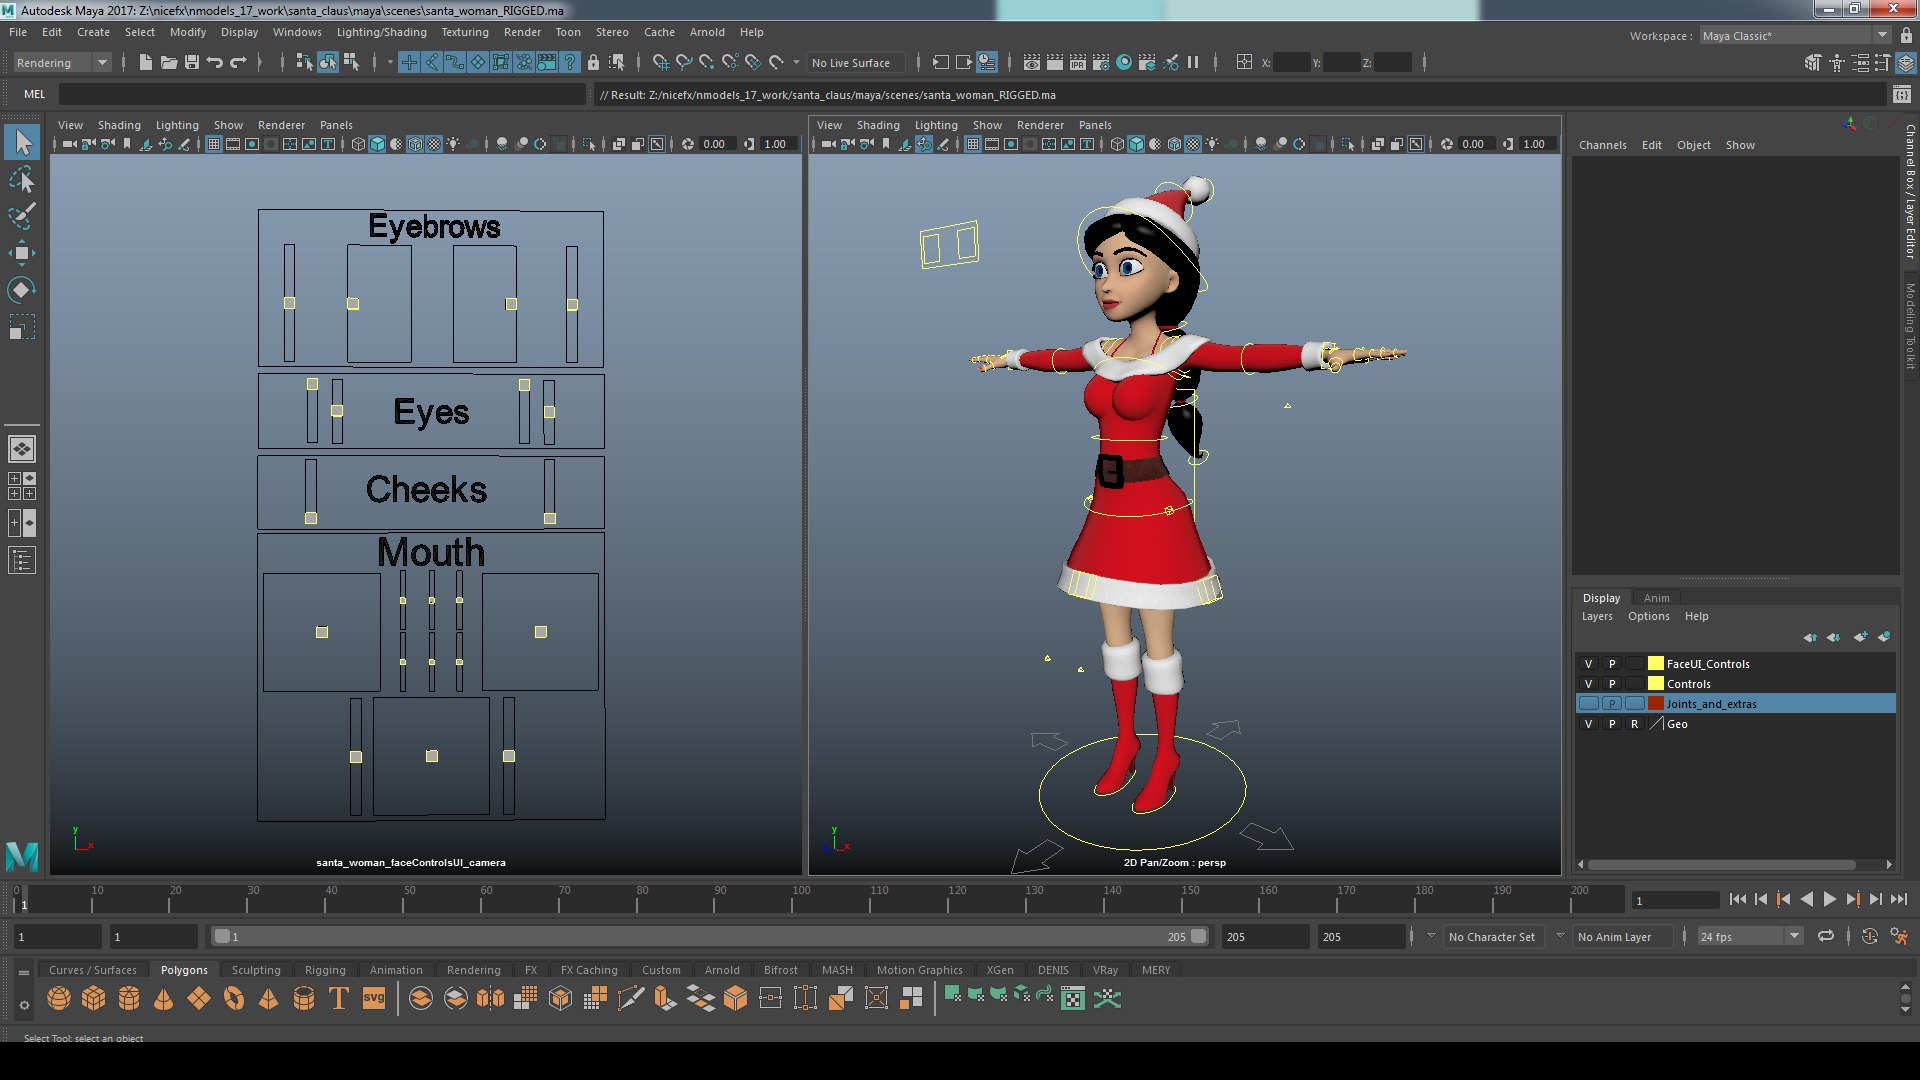Open the Lighting/Shading menu

click(381, 32)
